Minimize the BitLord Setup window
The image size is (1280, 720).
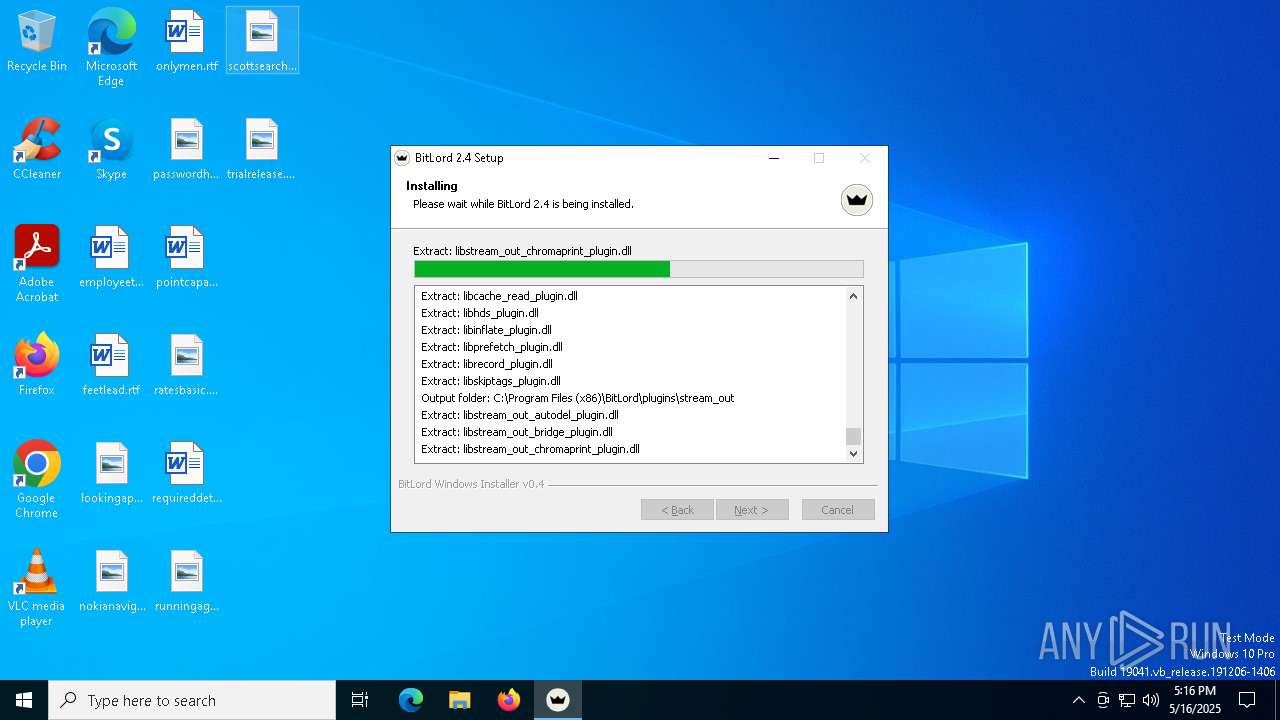[x=774, y=158]
